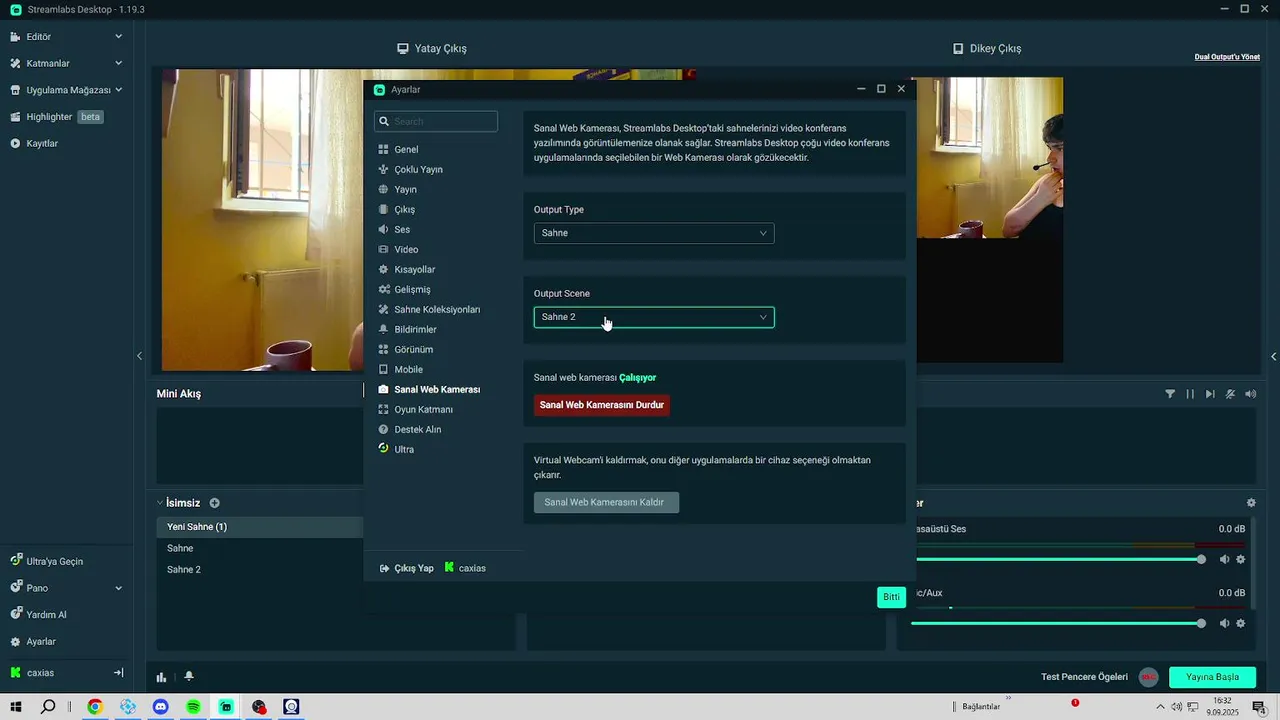Screen dimensions: 1280x720
Task: Pause the Mini Akış feed
Action: (1190, 394)
